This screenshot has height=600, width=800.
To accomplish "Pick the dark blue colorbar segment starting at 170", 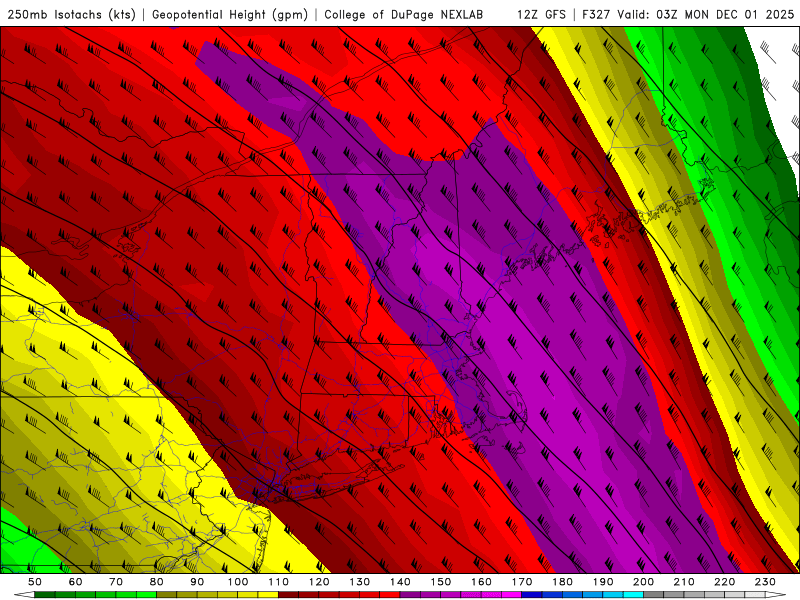I will point(532,595).
